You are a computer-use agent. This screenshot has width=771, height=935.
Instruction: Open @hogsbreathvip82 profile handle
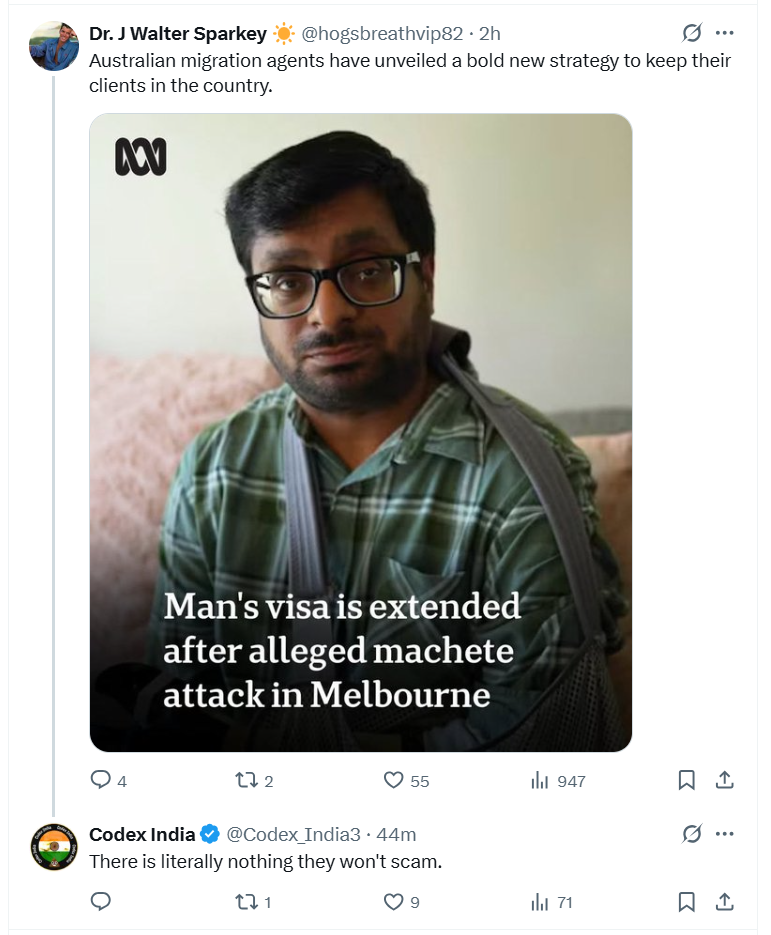[382, 33]
